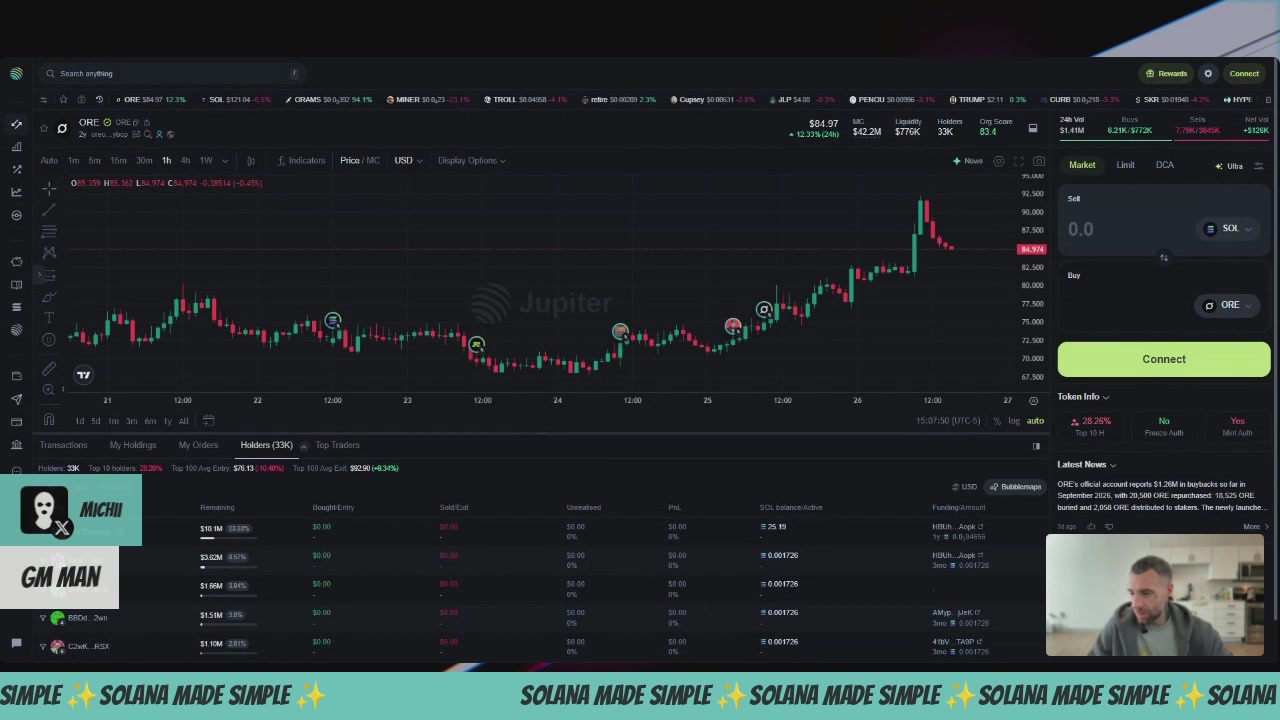Switch to the DCA tab
Viewport: 1280px width, 720px height.
(x=1165, y=165)
